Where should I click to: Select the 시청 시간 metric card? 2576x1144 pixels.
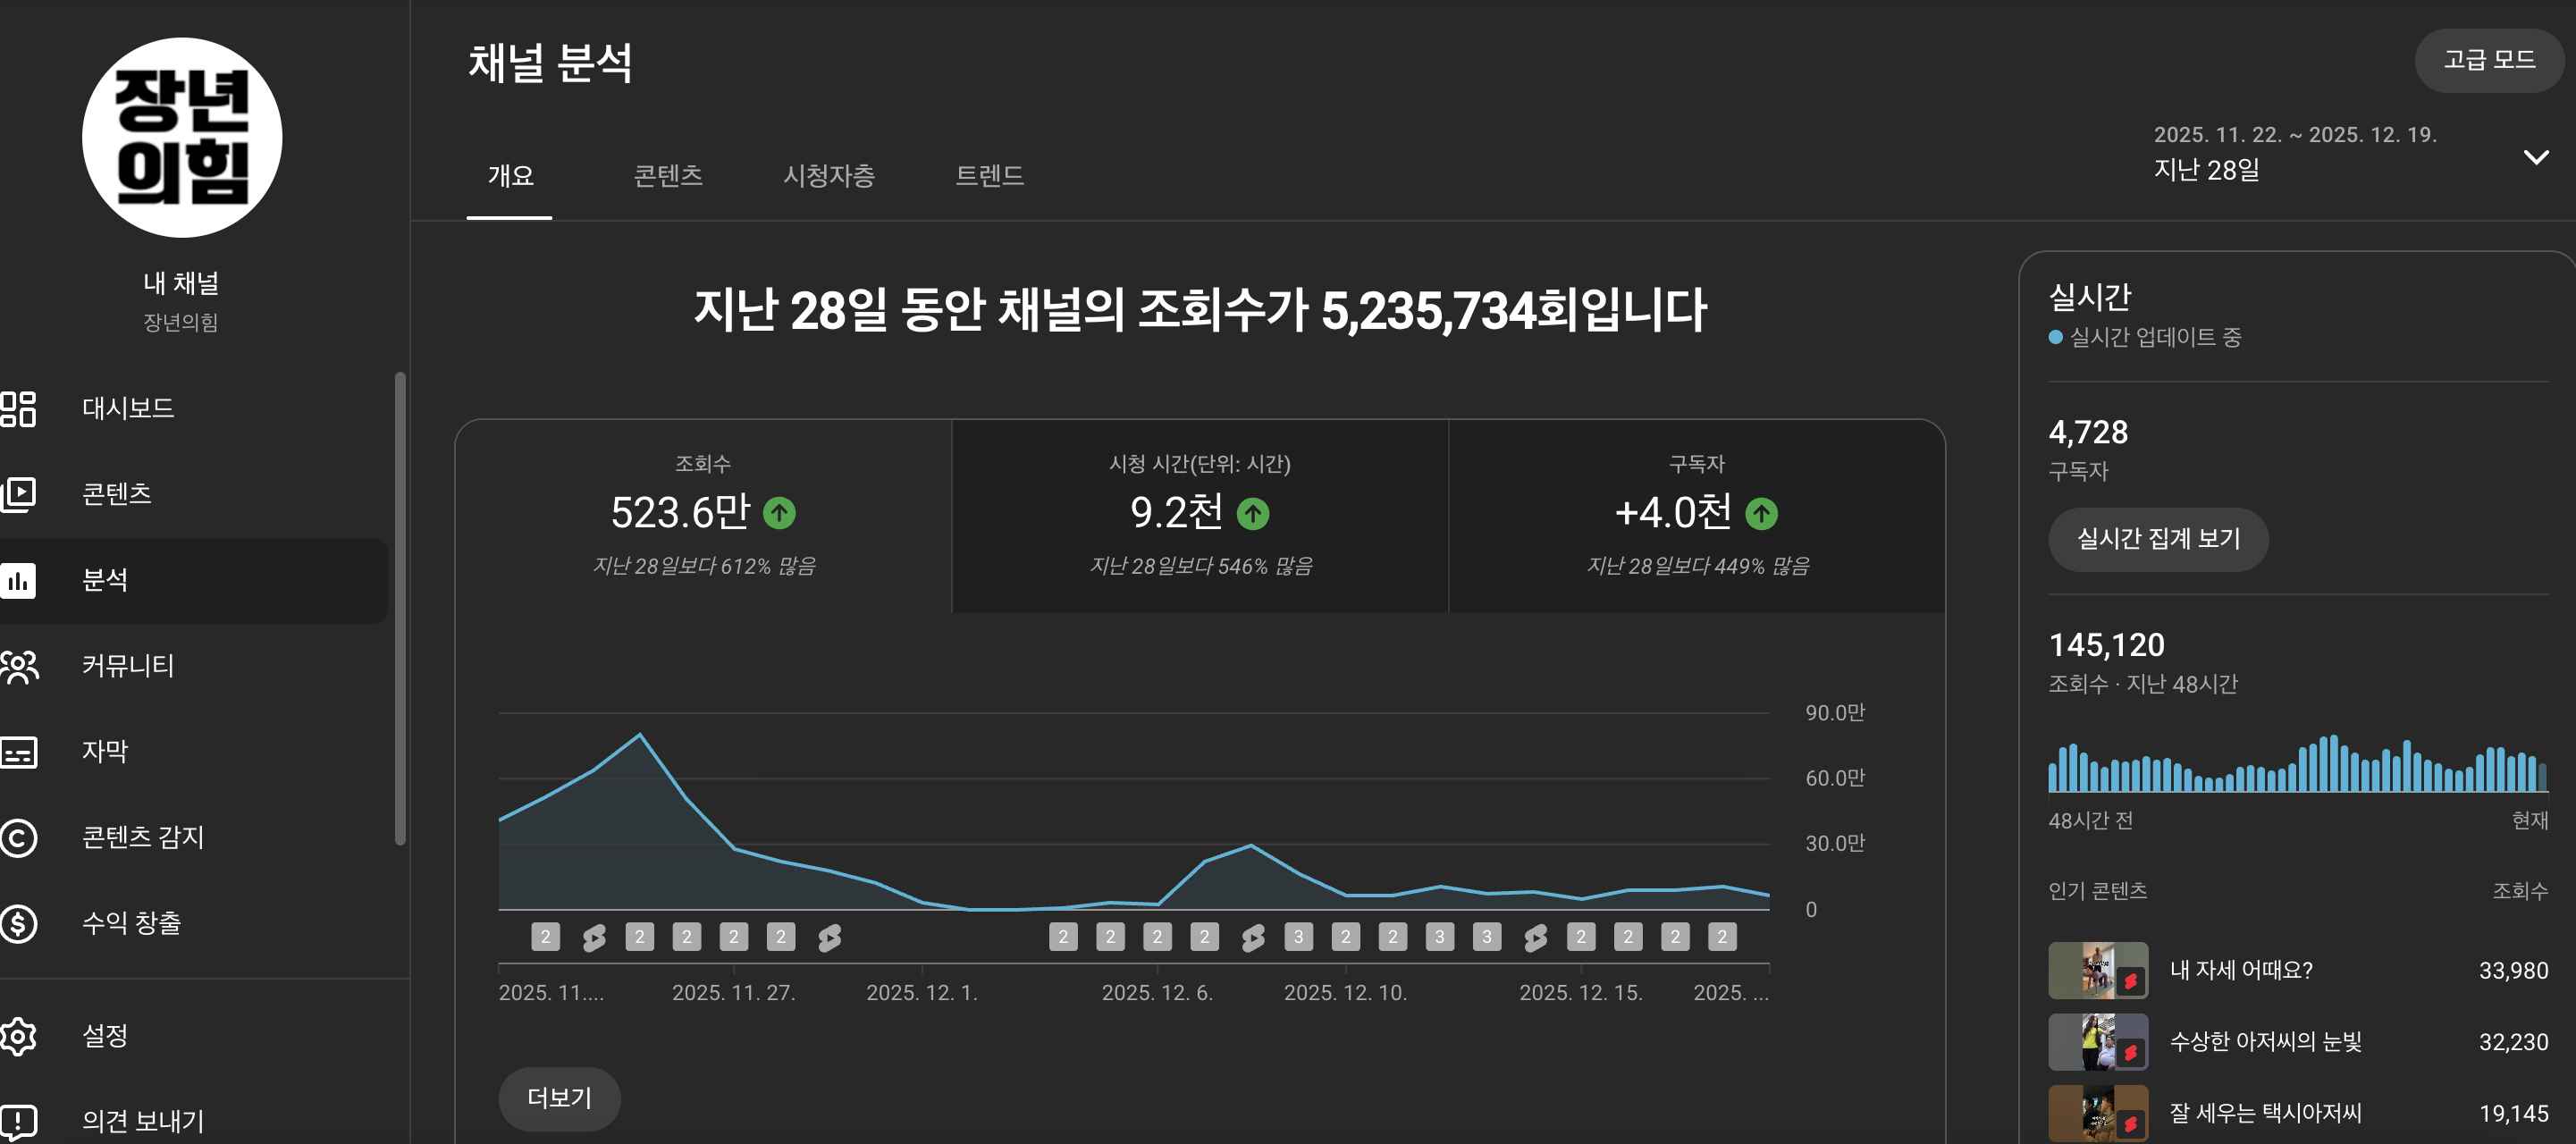(1199, 516)
